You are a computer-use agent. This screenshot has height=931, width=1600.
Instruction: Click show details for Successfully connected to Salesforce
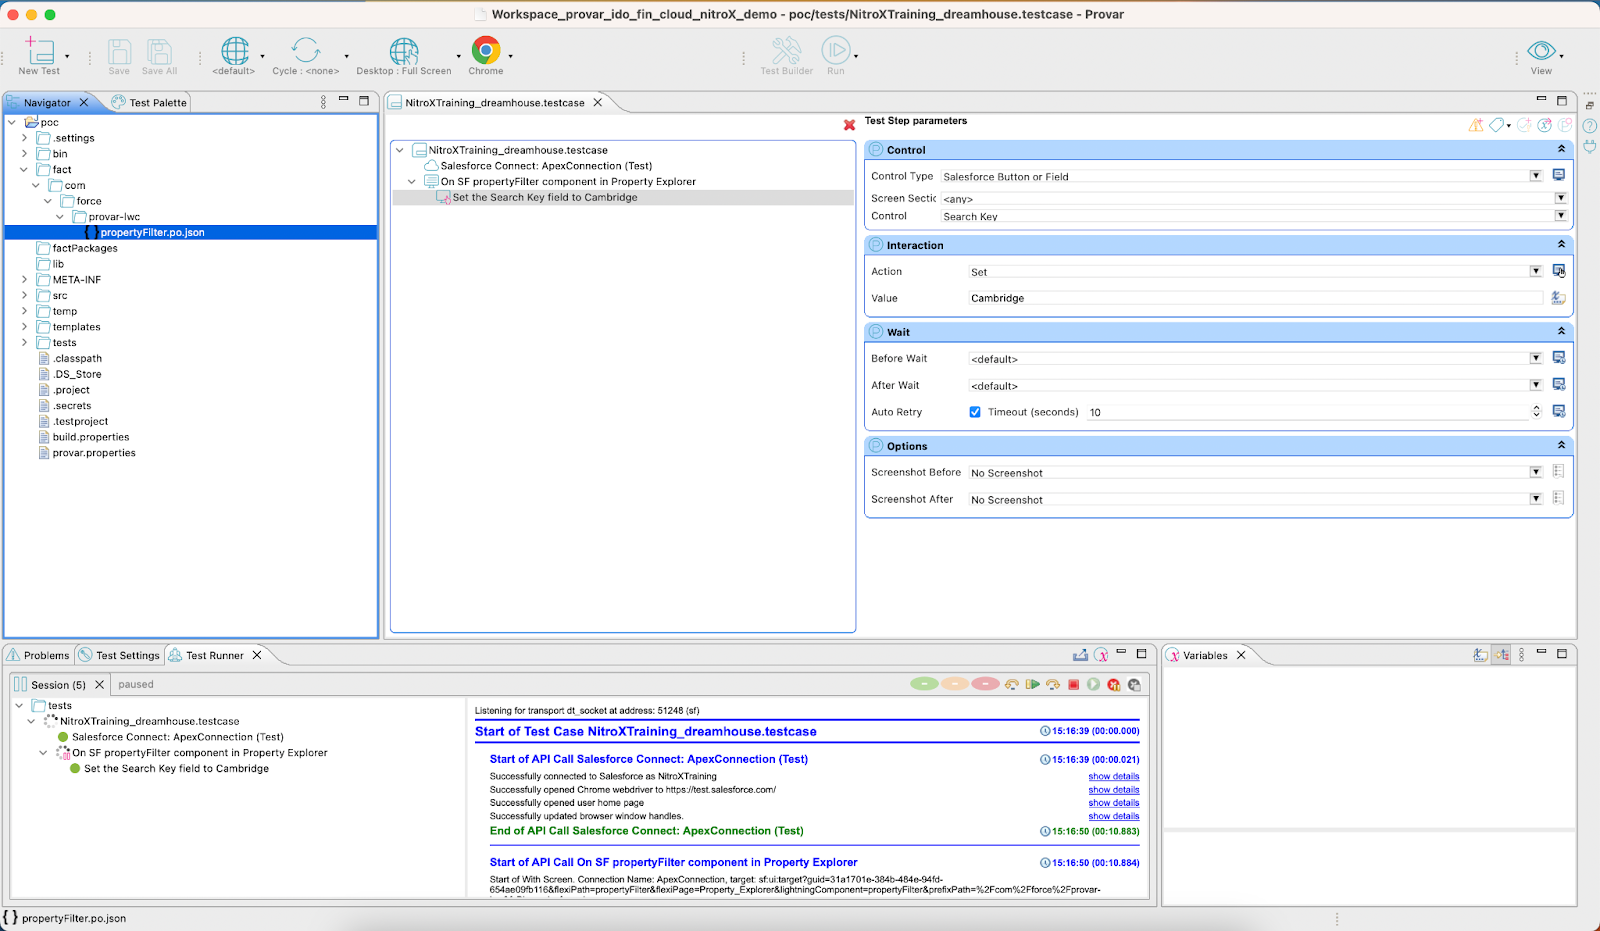[x=1113, y=776]
